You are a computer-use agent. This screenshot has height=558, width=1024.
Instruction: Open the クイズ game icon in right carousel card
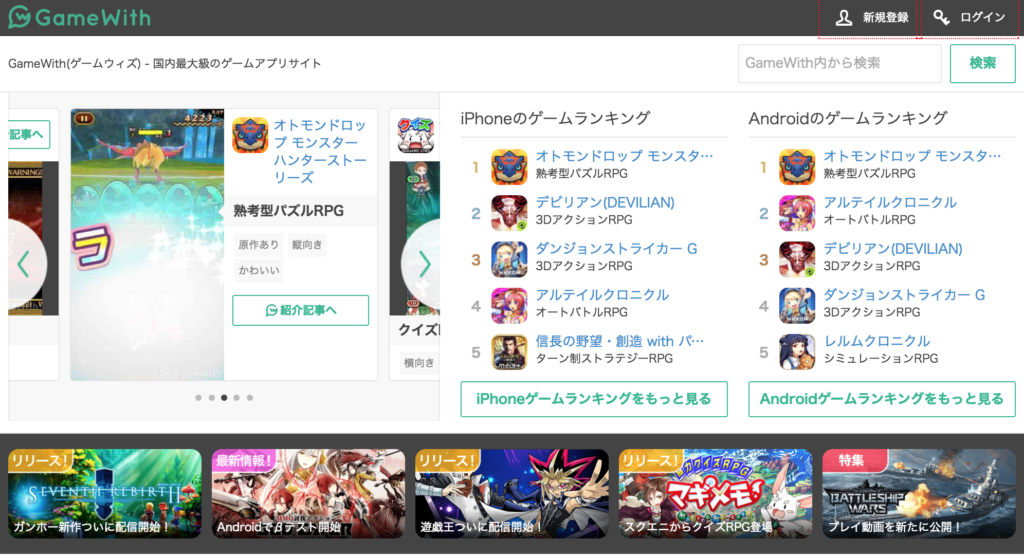pyautogui.click(x=416, y=135)
